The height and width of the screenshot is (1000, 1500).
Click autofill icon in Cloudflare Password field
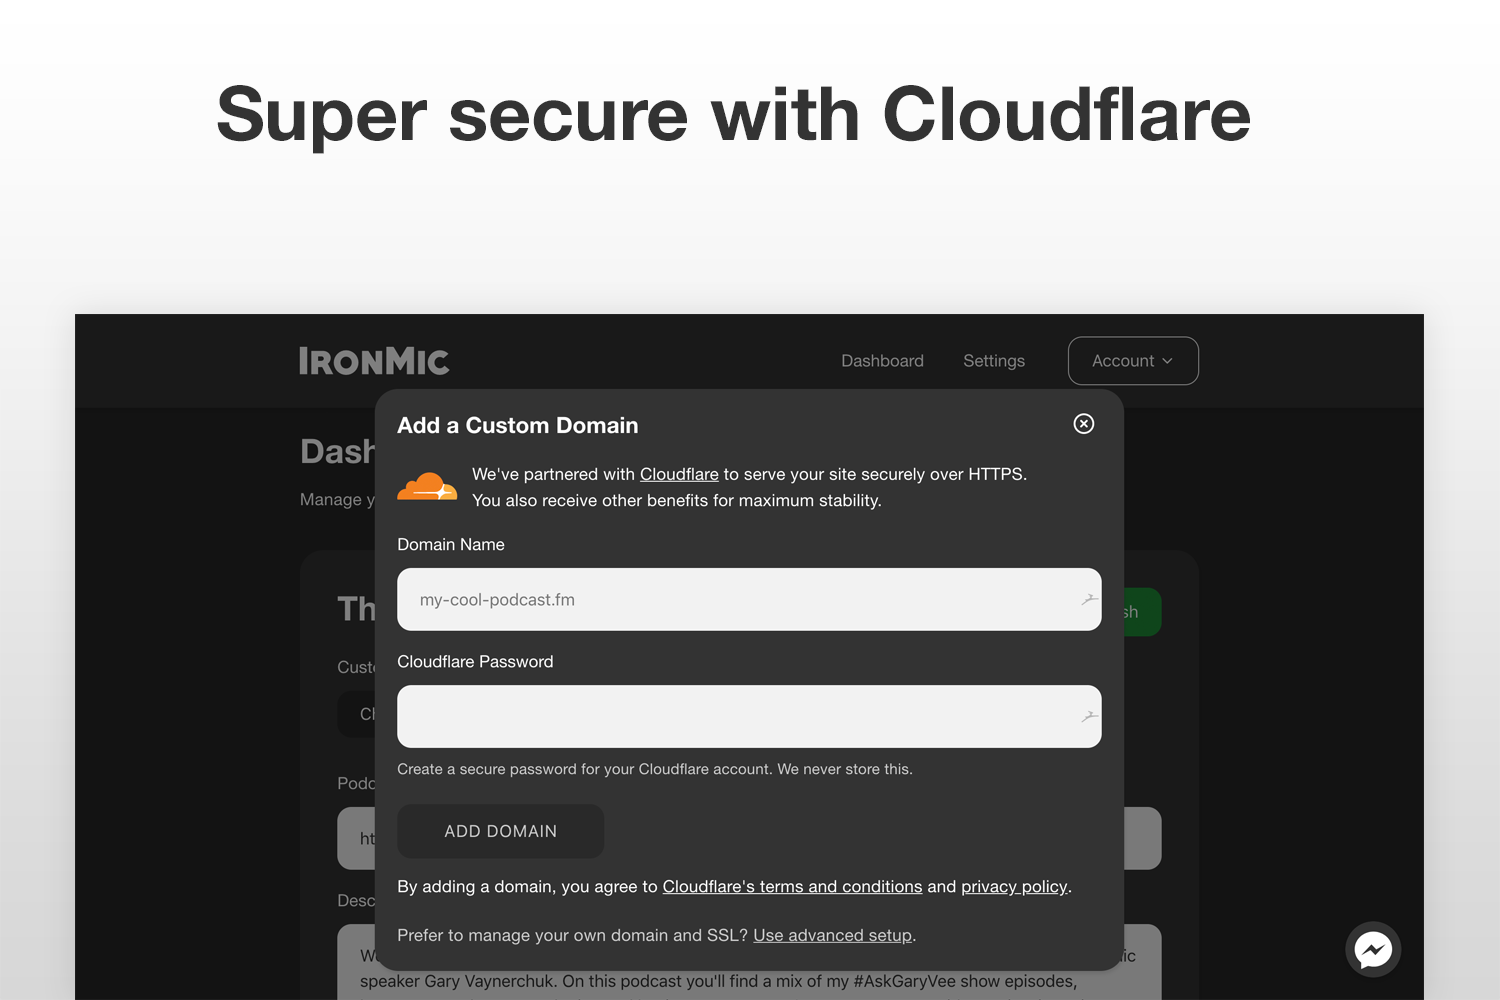point(1088,716)
